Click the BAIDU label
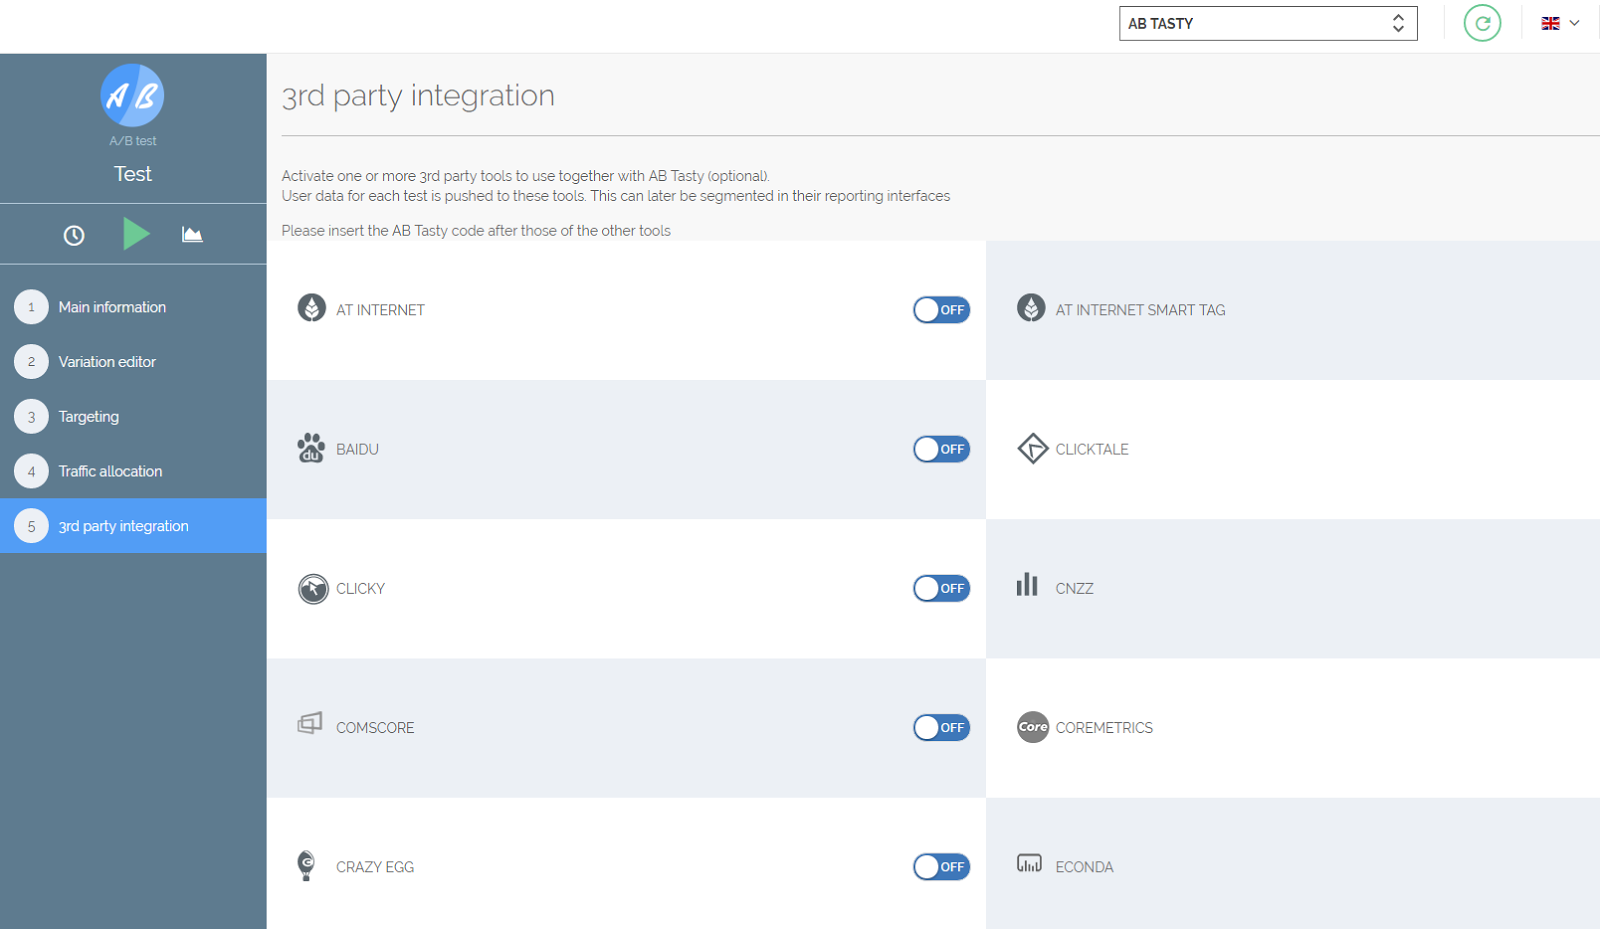Screen dimensions: 1600x929 pyautogui.click(x=357, y=449)
